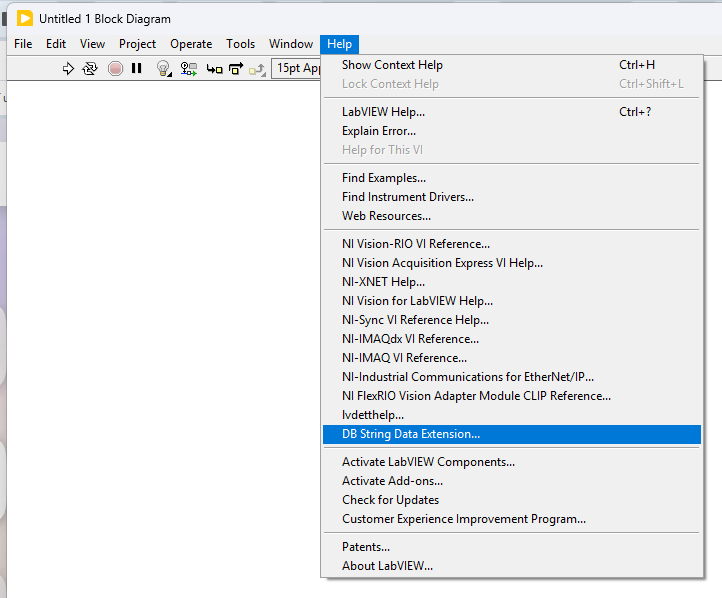Select NI Vision Acquisition Express VI Help...
722x598 pixels.
click(512, 263)
